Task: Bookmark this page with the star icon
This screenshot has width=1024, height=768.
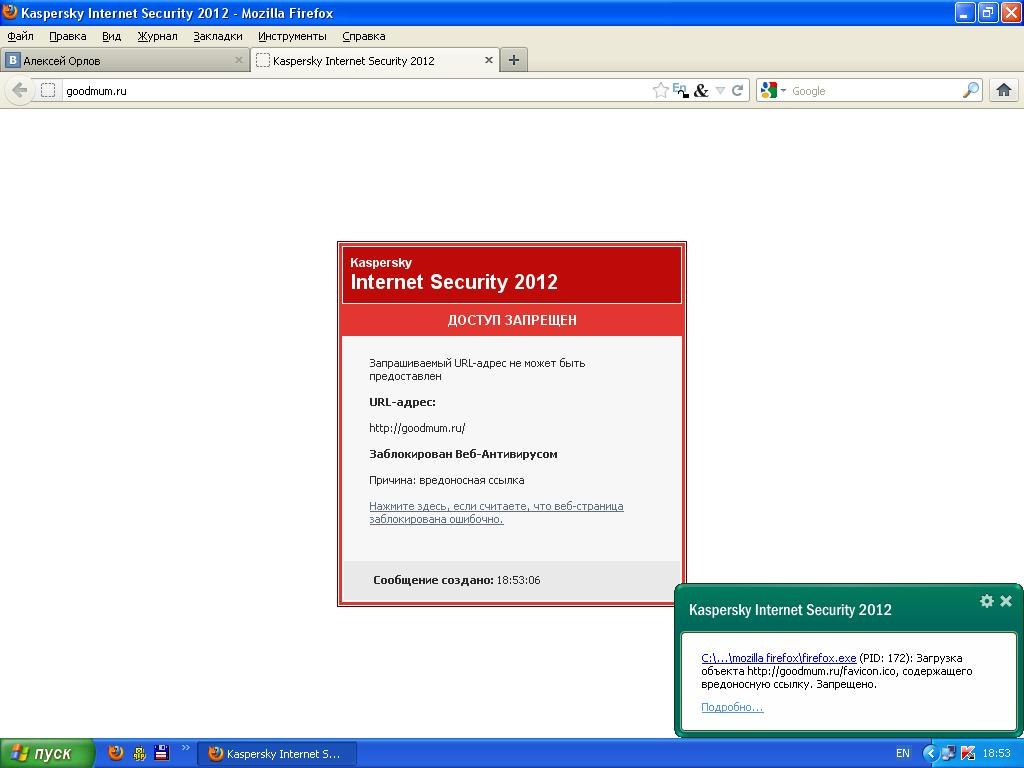Action: pos(660,90)
